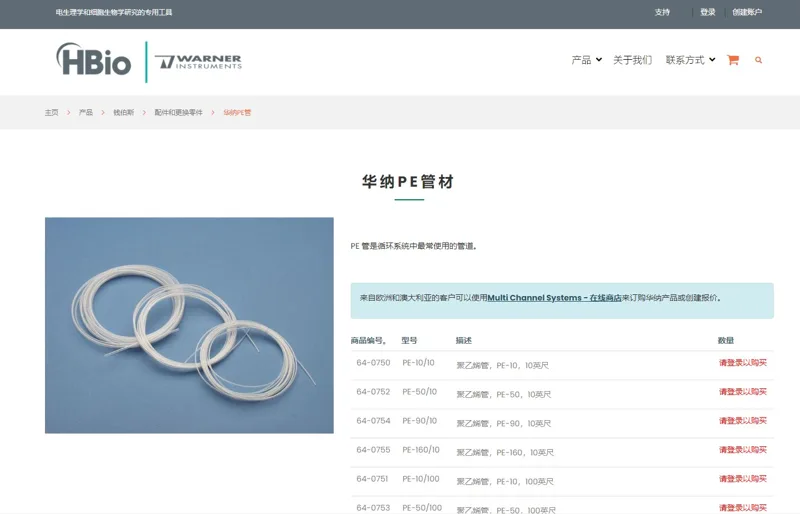Click the 华纳PE管材 page title
Image resolution: width=800 pixels, height=514 pixels.
[x=408, y=182]
